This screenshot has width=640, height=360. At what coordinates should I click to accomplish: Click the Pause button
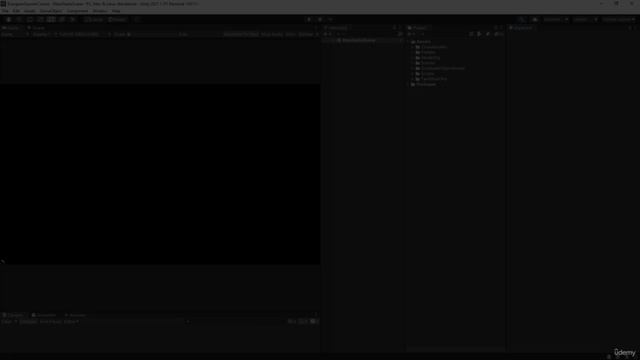pos(320,20)
